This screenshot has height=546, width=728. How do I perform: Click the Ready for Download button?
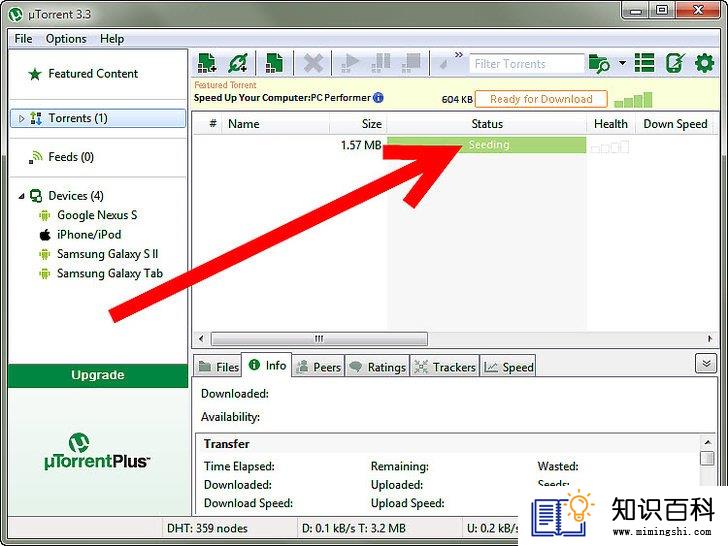[x=541, y=99]
